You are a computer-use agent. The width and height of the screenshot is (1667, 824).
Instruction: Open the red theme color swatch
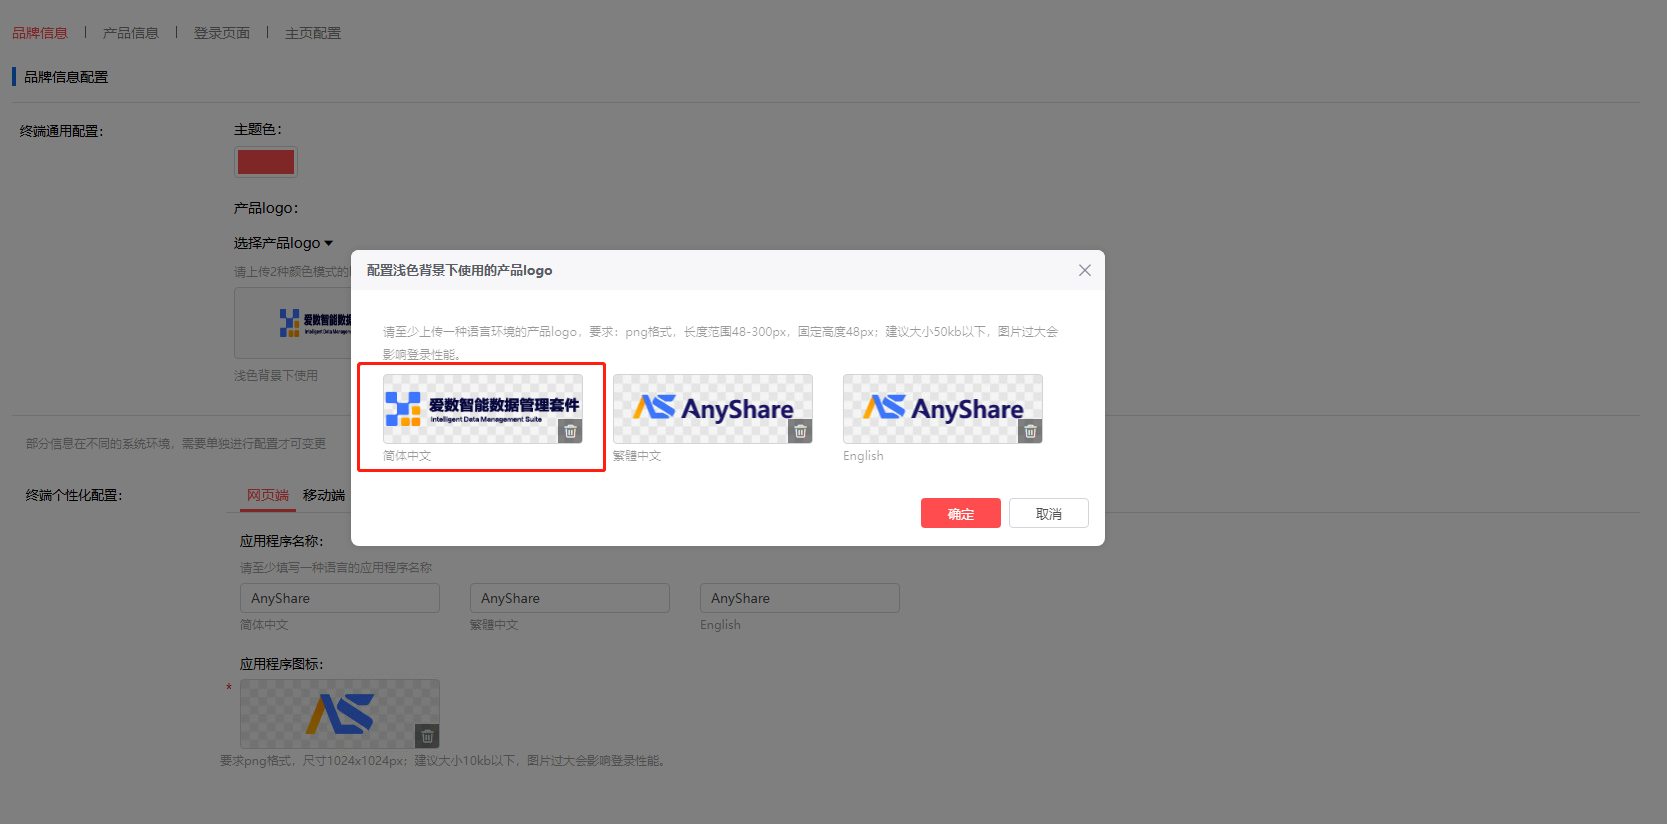266,162
